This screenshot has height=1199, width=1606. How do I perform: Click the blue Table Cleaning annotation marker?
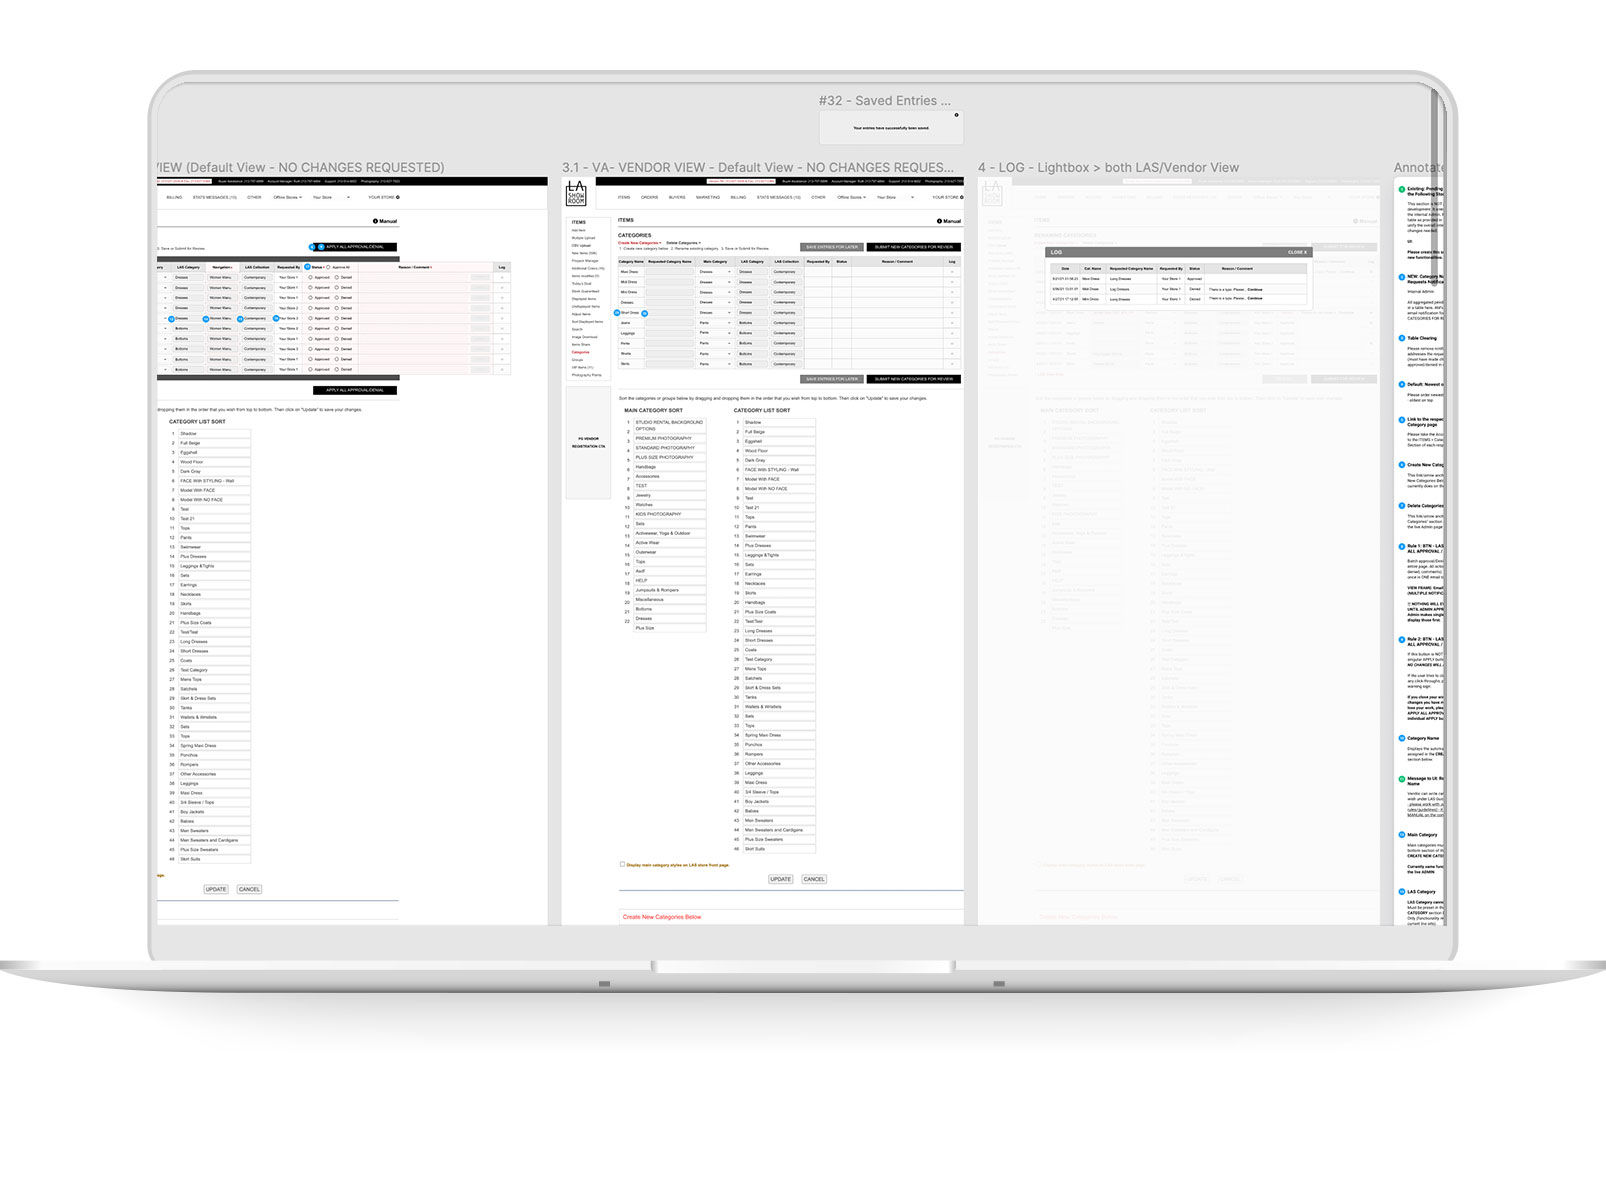point(1401,338)
